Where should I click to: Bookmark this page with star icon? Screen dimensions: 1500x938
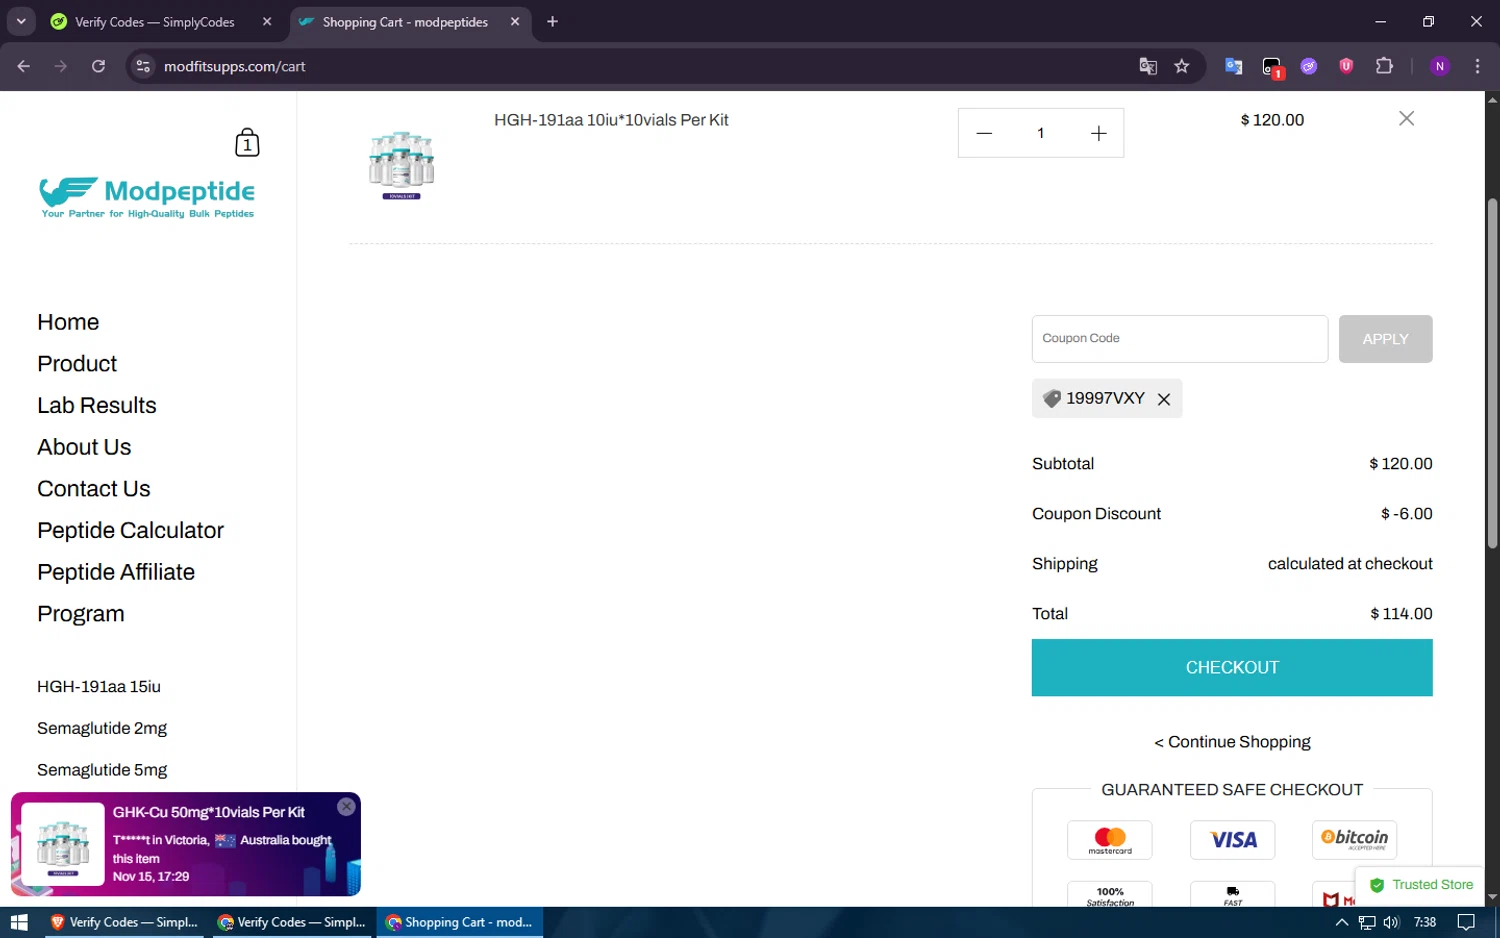1182,66
